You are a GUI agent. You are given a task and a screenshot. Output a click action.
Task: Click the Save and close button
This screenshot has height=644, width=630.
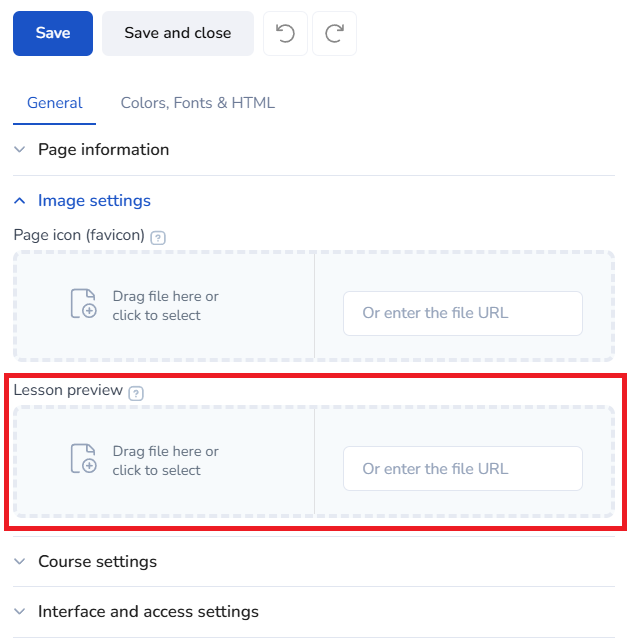pyautogui.click(x=177, y=34)
